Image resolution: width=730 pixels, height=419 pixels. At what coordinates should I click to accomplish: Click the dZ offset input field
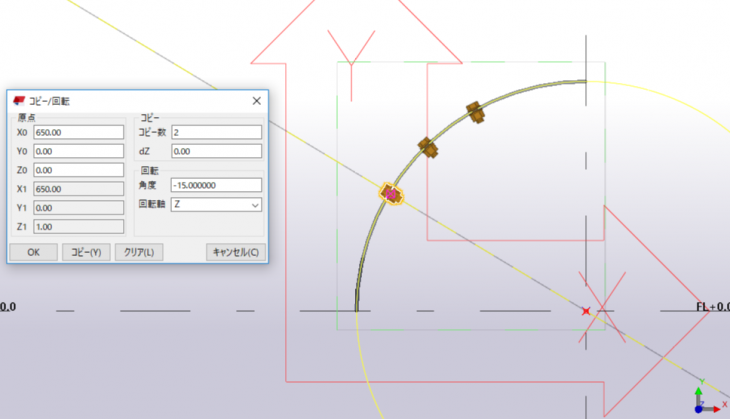point(215,151)
